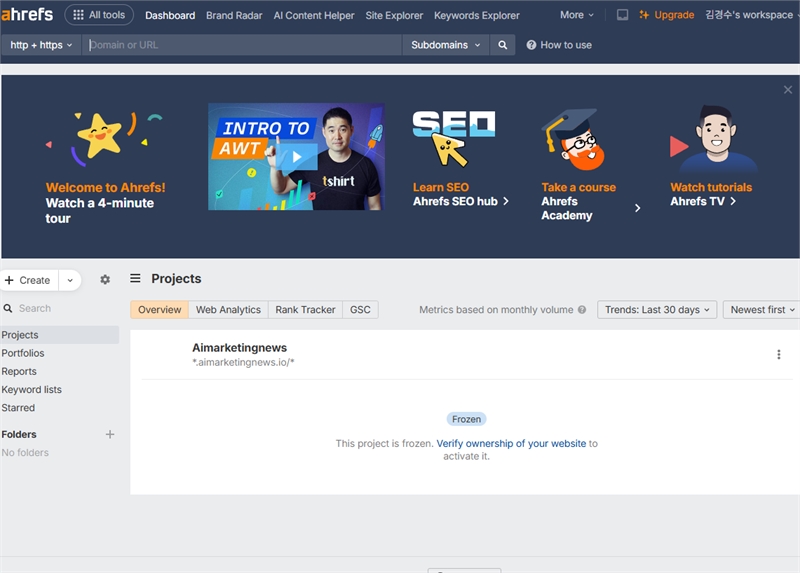This screenshot has width=800, height=573.
Task: Open Site Explorer
Action: [x=394, y=15]
